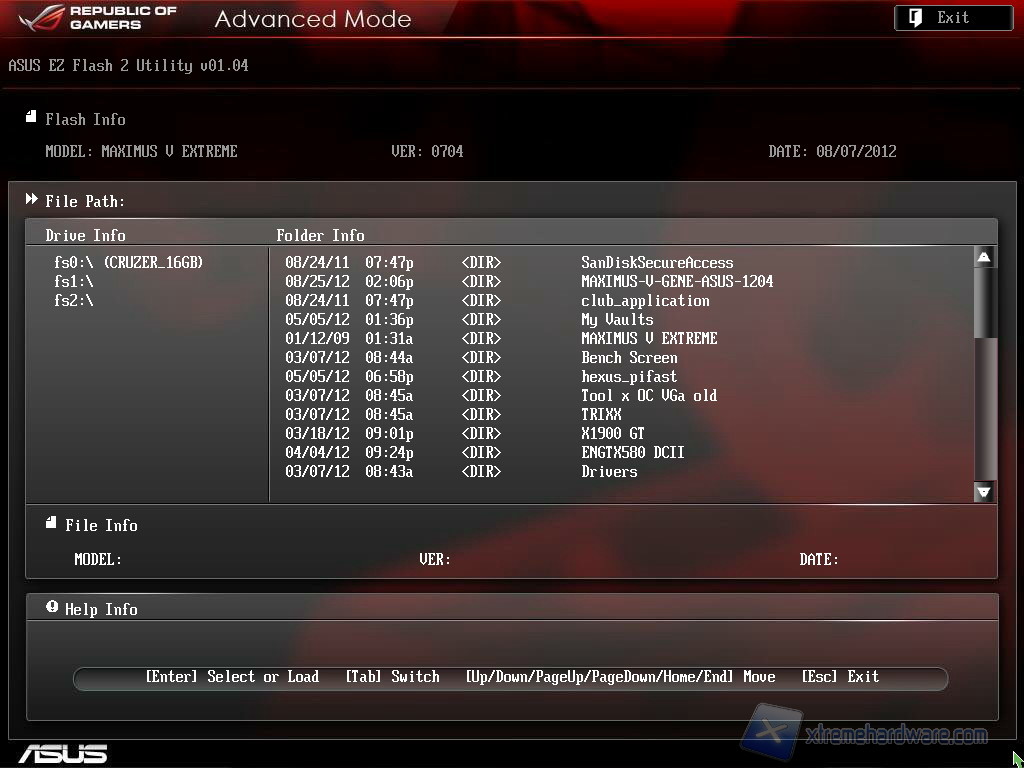
Task: Click the Help Info icon
Action: [52, 608]
